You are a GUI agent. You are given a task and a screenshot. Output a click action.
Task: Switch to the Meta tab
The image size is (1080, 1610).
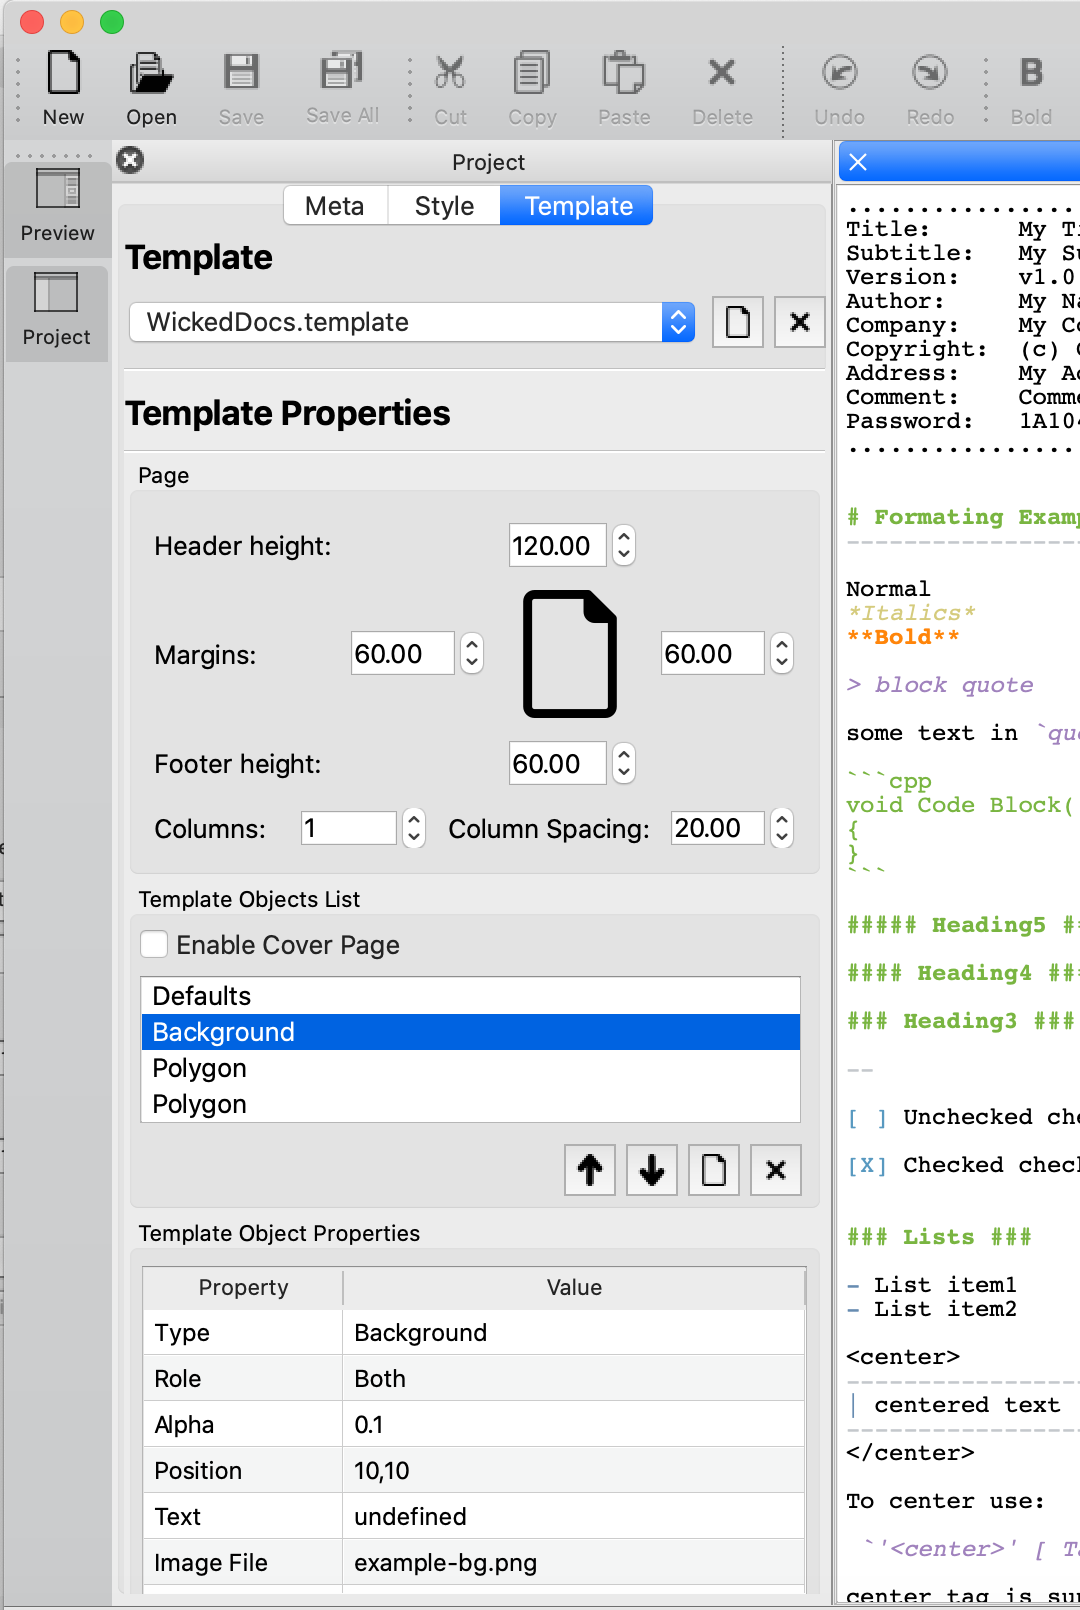coord(335,206)
